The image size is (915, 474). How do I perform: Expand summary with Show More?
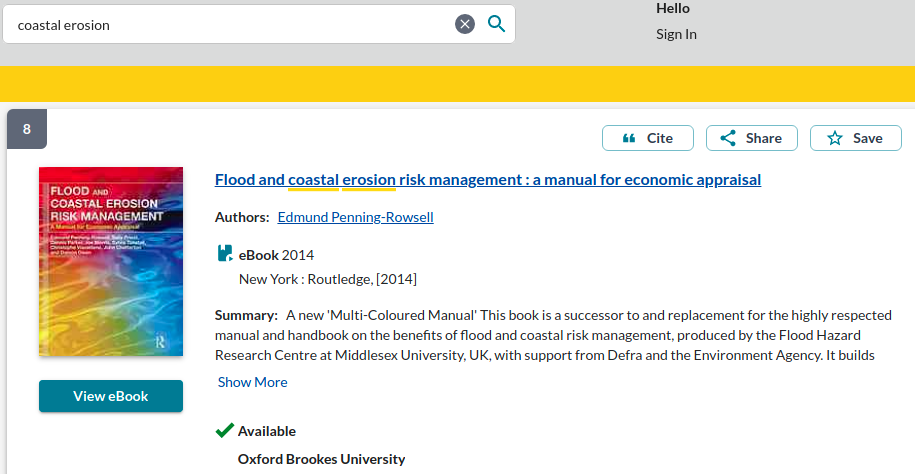click(x=253, y=382)
